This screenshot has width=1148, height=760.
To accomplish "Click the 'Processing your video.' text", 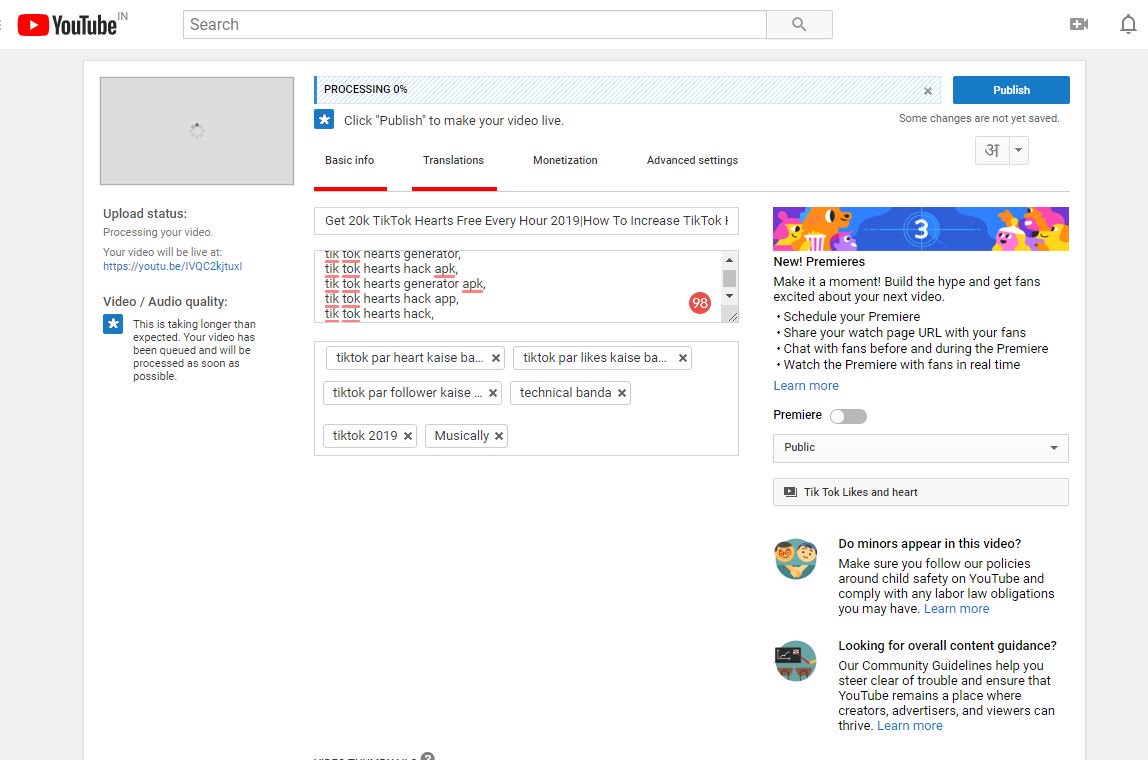I will point(158,232).
